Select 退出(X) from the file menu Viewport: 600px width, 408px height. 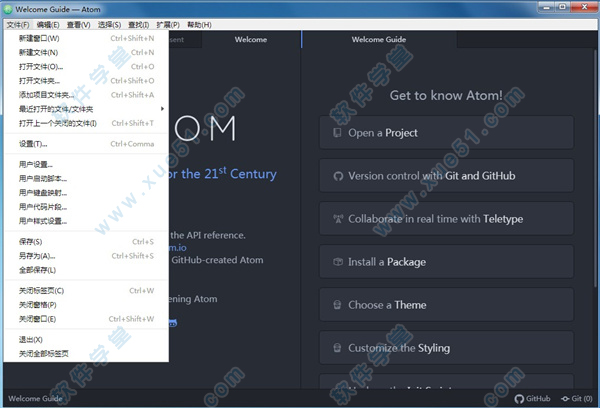tap(86, 340)
